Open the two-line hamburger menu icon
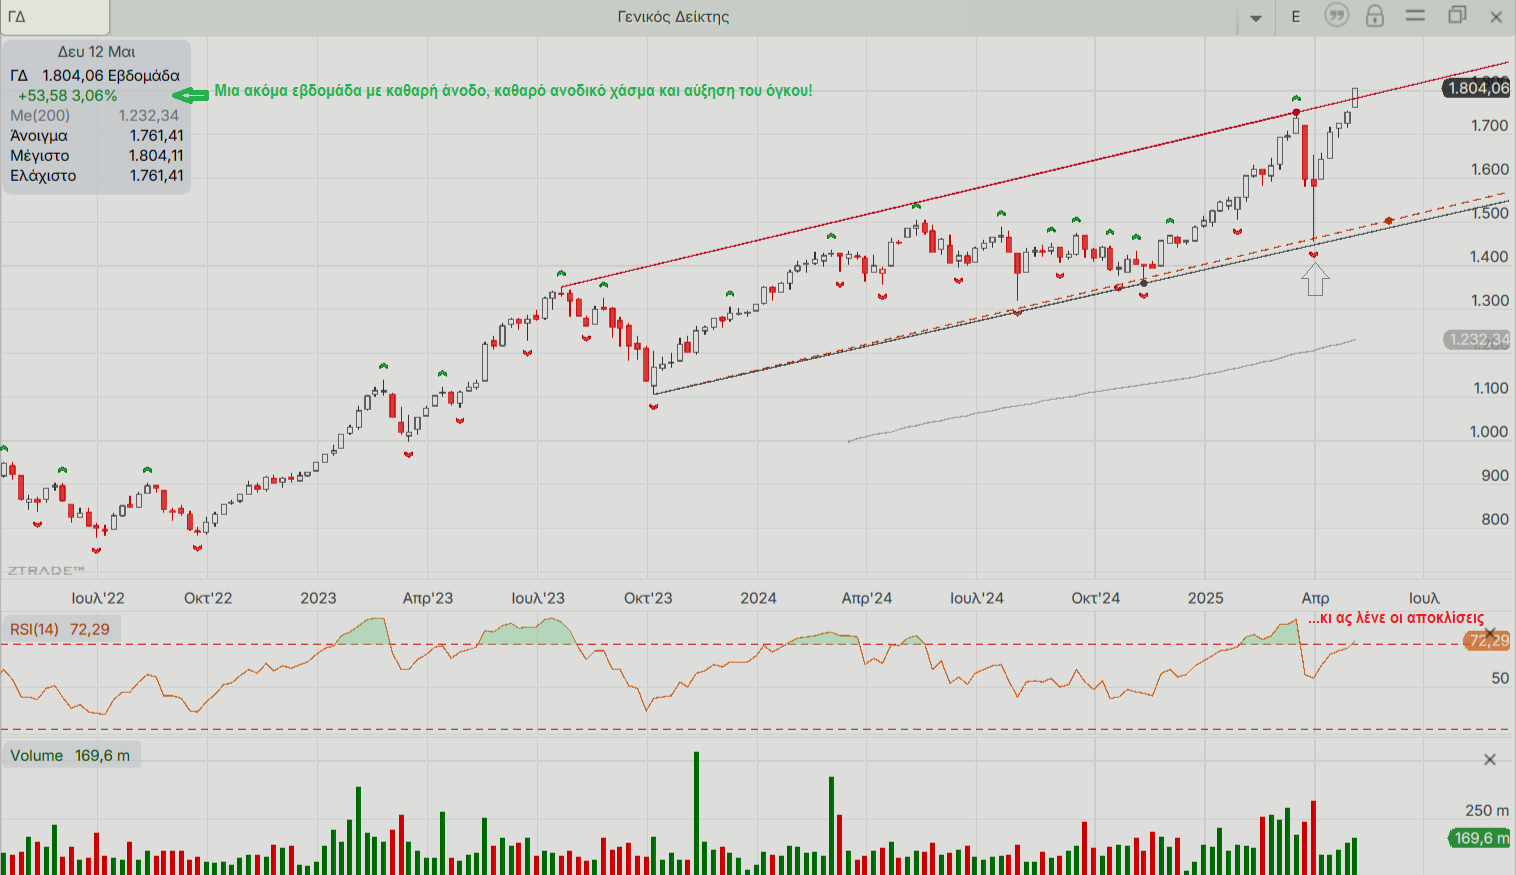Screen dimensions: 1516x875 [x=1415, y=16]
